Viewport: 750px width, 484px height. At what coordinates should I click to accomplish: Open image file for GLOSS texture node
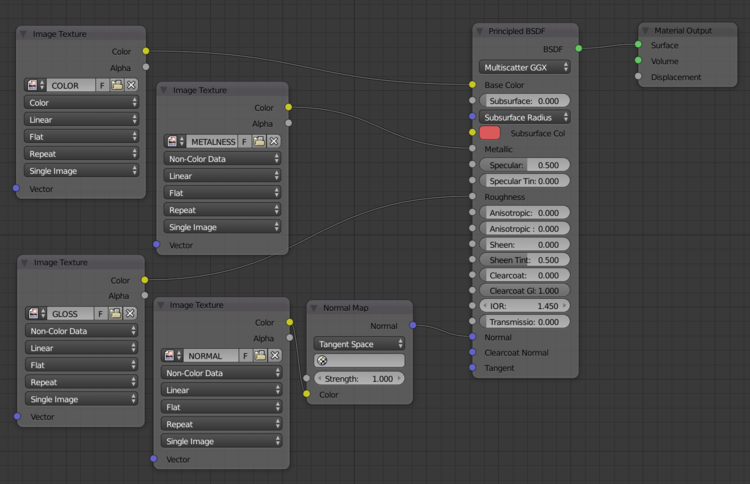click(116, 314)
